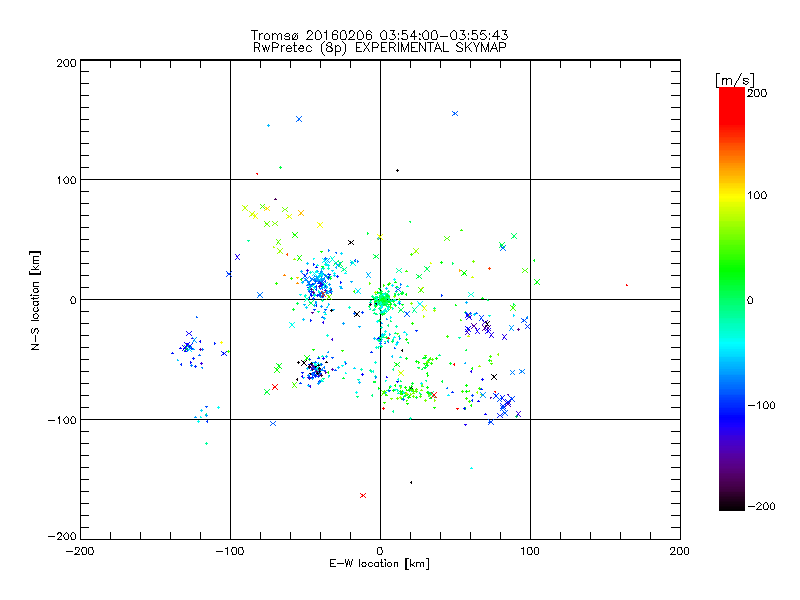Screen dimensions: 800x600
Task: Click the blue X marker at top right
Action: tap(455, 114)
